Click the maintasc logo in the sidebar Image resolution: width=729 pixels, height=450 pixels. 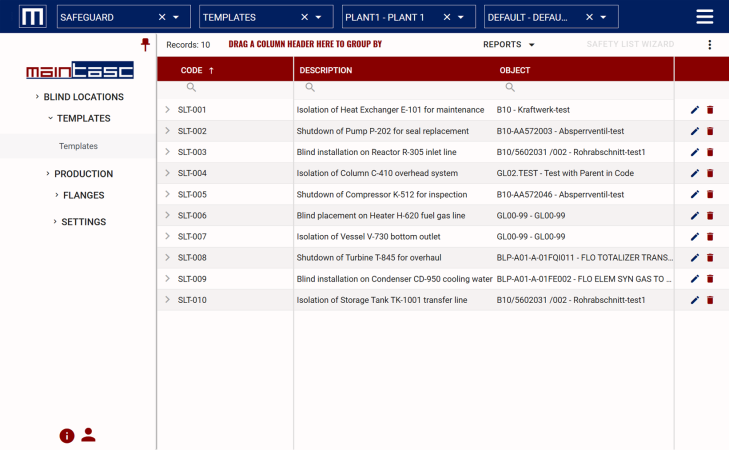(80, 70)
